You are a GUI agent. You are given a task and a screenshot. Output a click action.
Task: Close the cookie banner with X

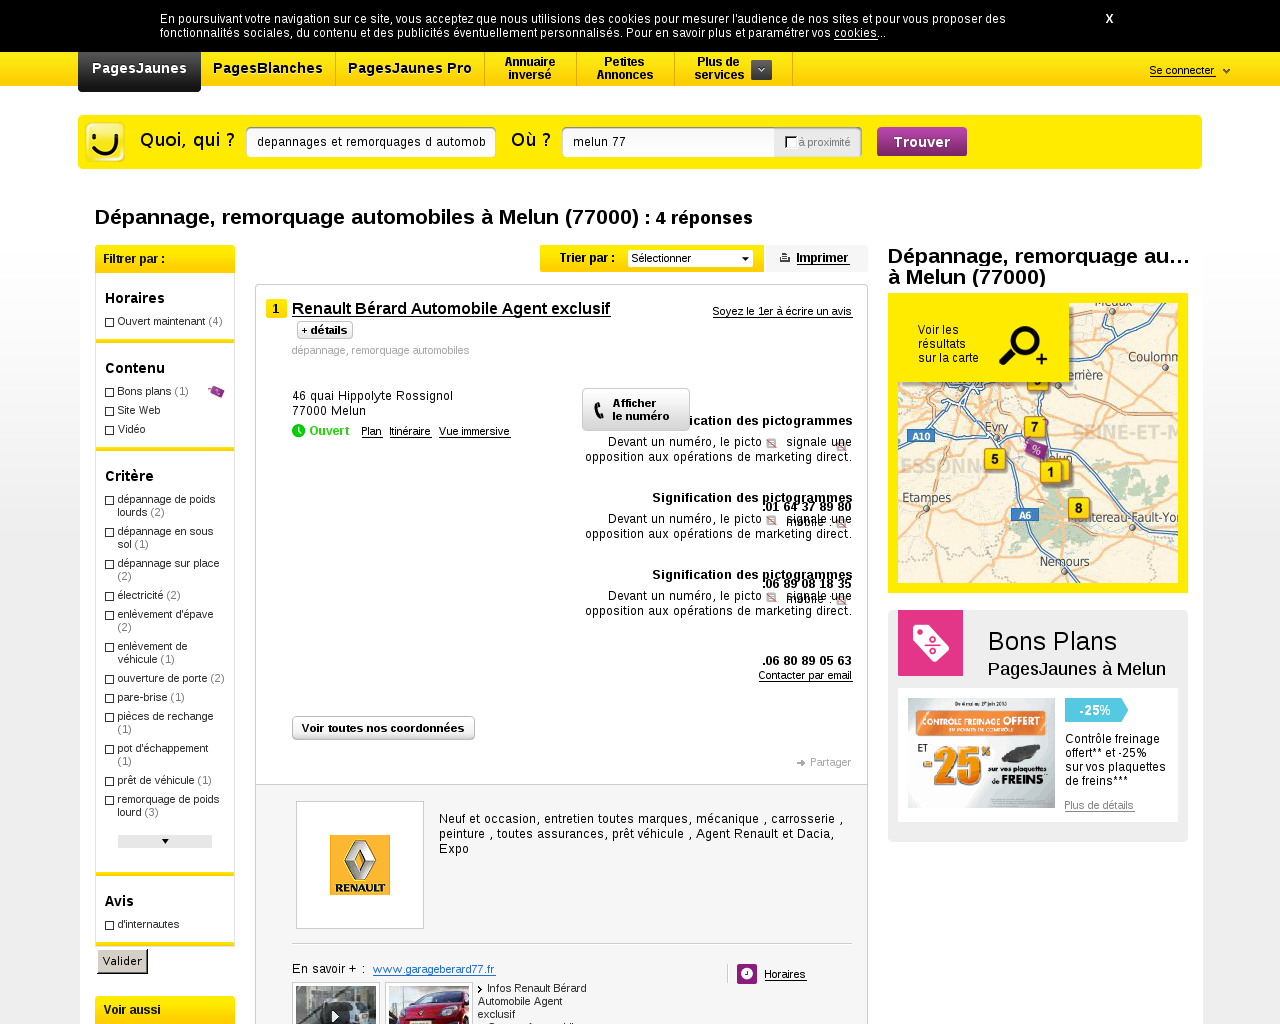[x=1109, y=19]
